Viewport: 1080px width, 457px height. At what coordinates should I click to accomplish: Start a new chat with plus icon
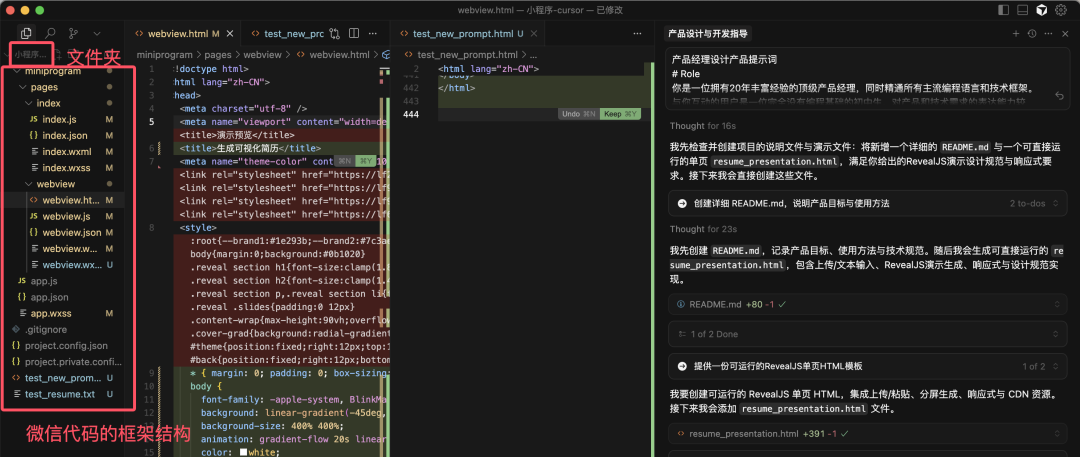tap(1016, 34)
